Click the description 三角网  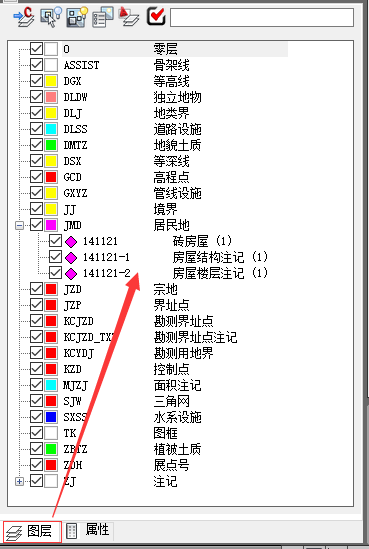click(x=172, y=401)
